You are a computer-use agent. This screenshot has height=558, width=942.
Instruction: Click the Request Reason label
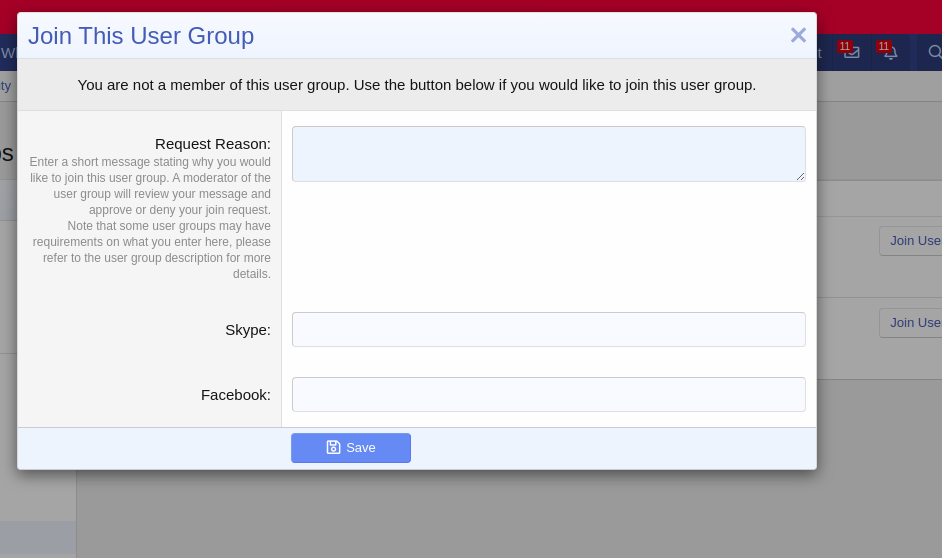coord(212,144)
